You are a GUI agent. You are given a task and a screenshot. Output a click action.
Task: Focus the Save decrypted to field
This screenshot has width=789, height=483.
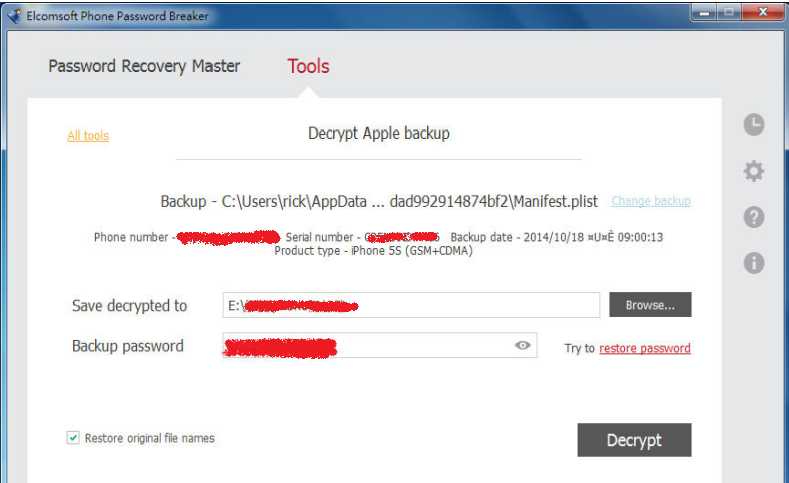coord(411,305)
